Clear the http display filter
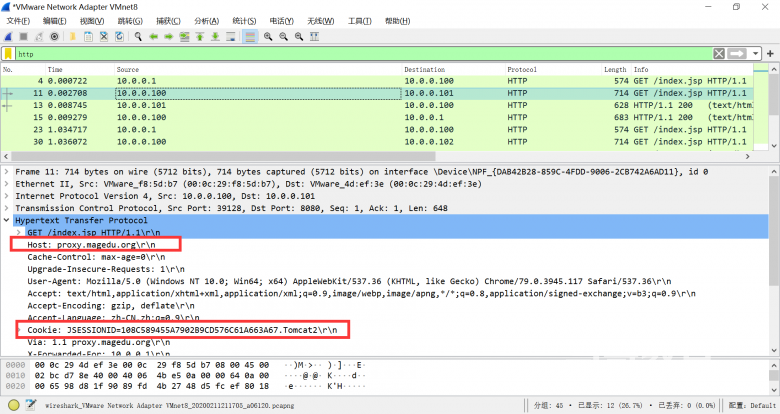Viewport: 780px width, 414px height. pyautogui.click(x=719, y=54)
